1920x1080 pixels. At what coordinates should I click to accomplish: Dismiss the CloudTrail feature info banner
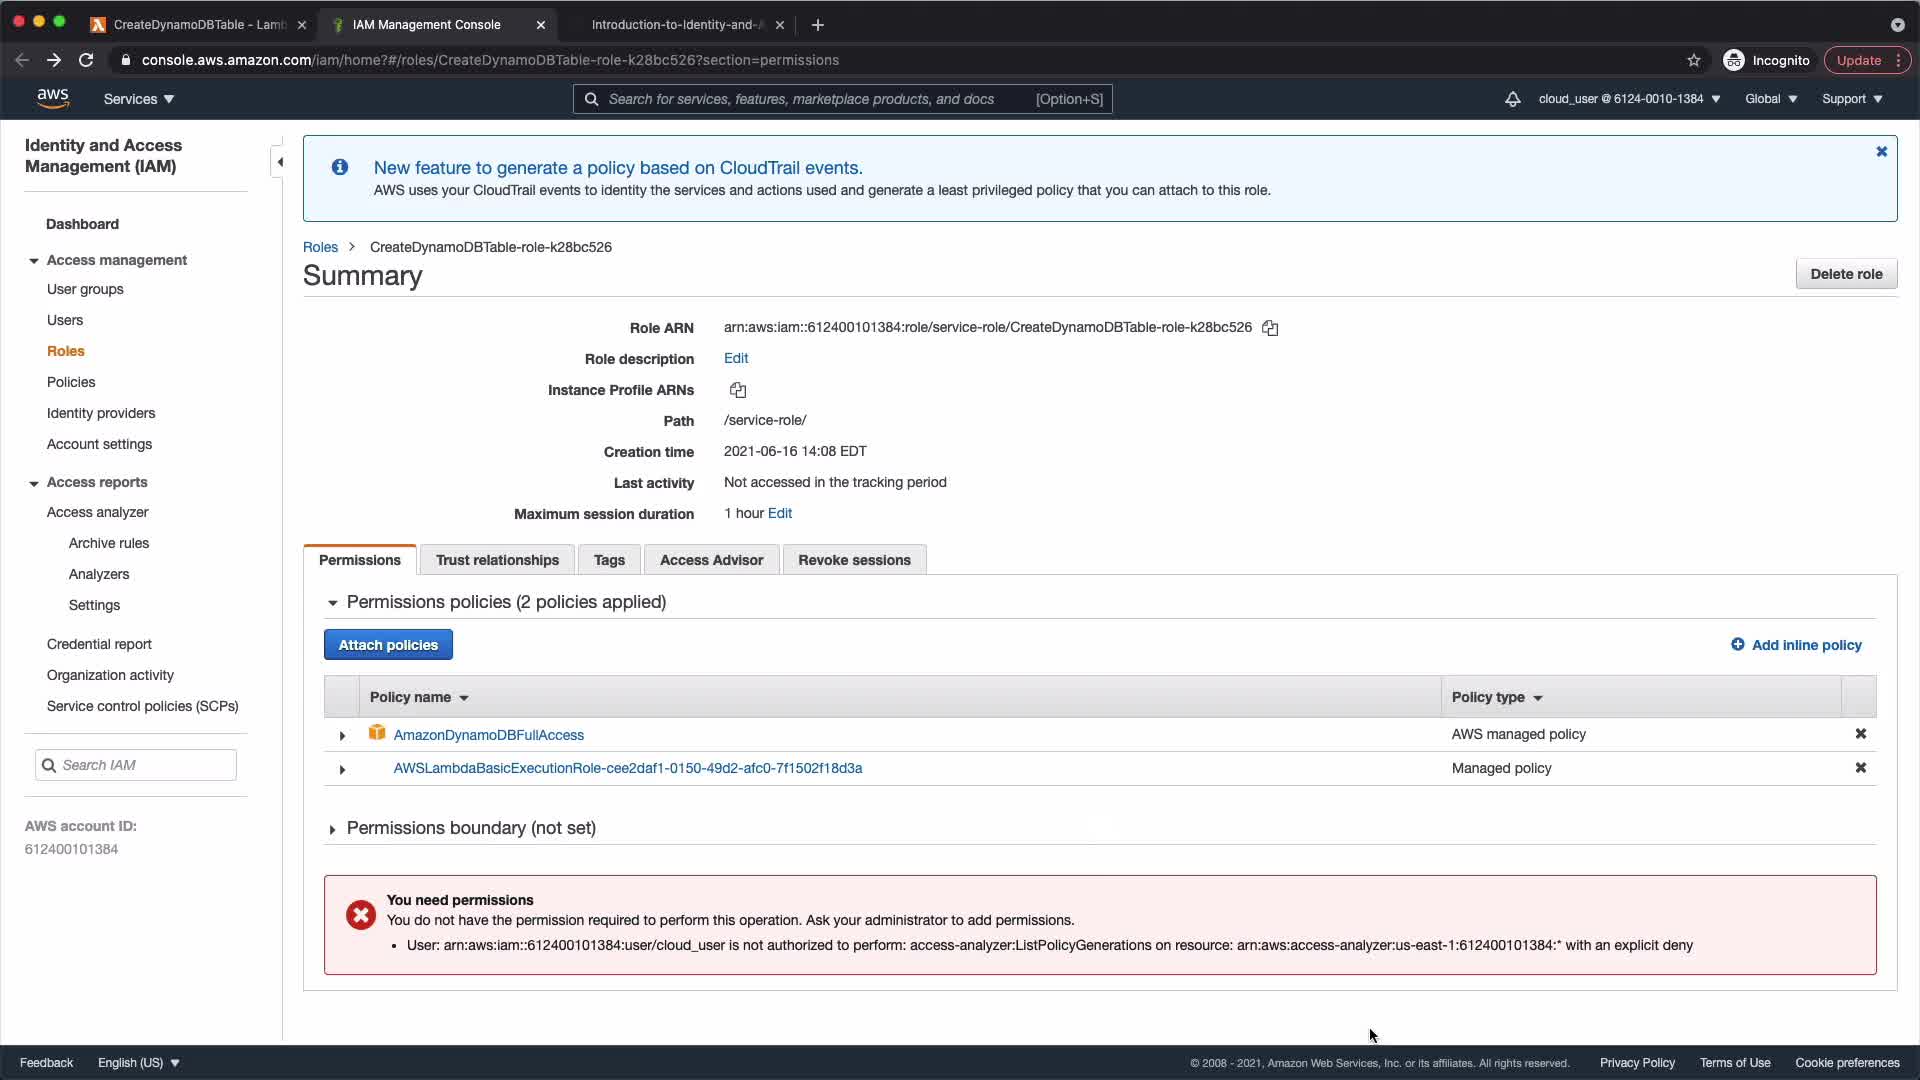(1881, 152)
